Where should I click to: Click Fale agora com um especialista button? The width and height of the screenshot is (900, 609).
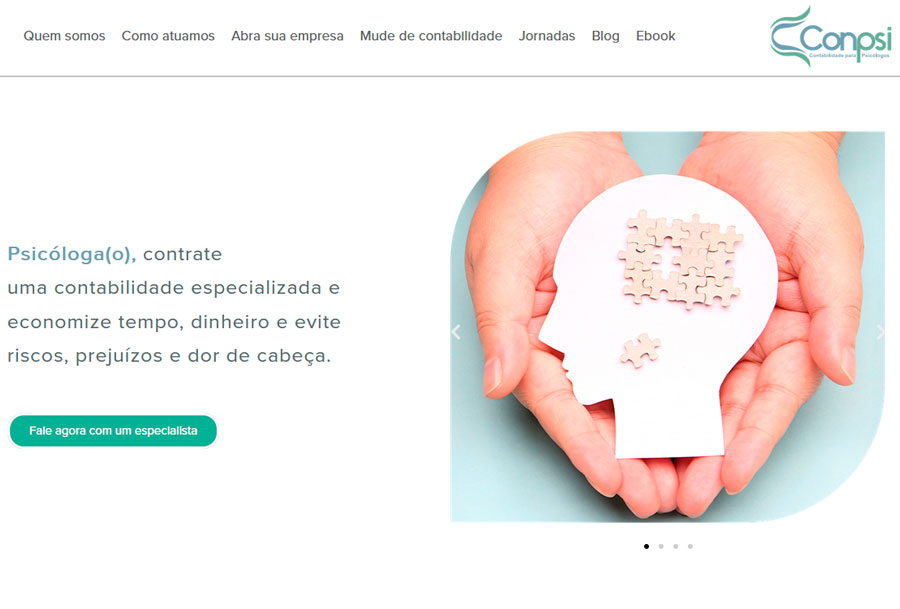[x=113, y=430]
